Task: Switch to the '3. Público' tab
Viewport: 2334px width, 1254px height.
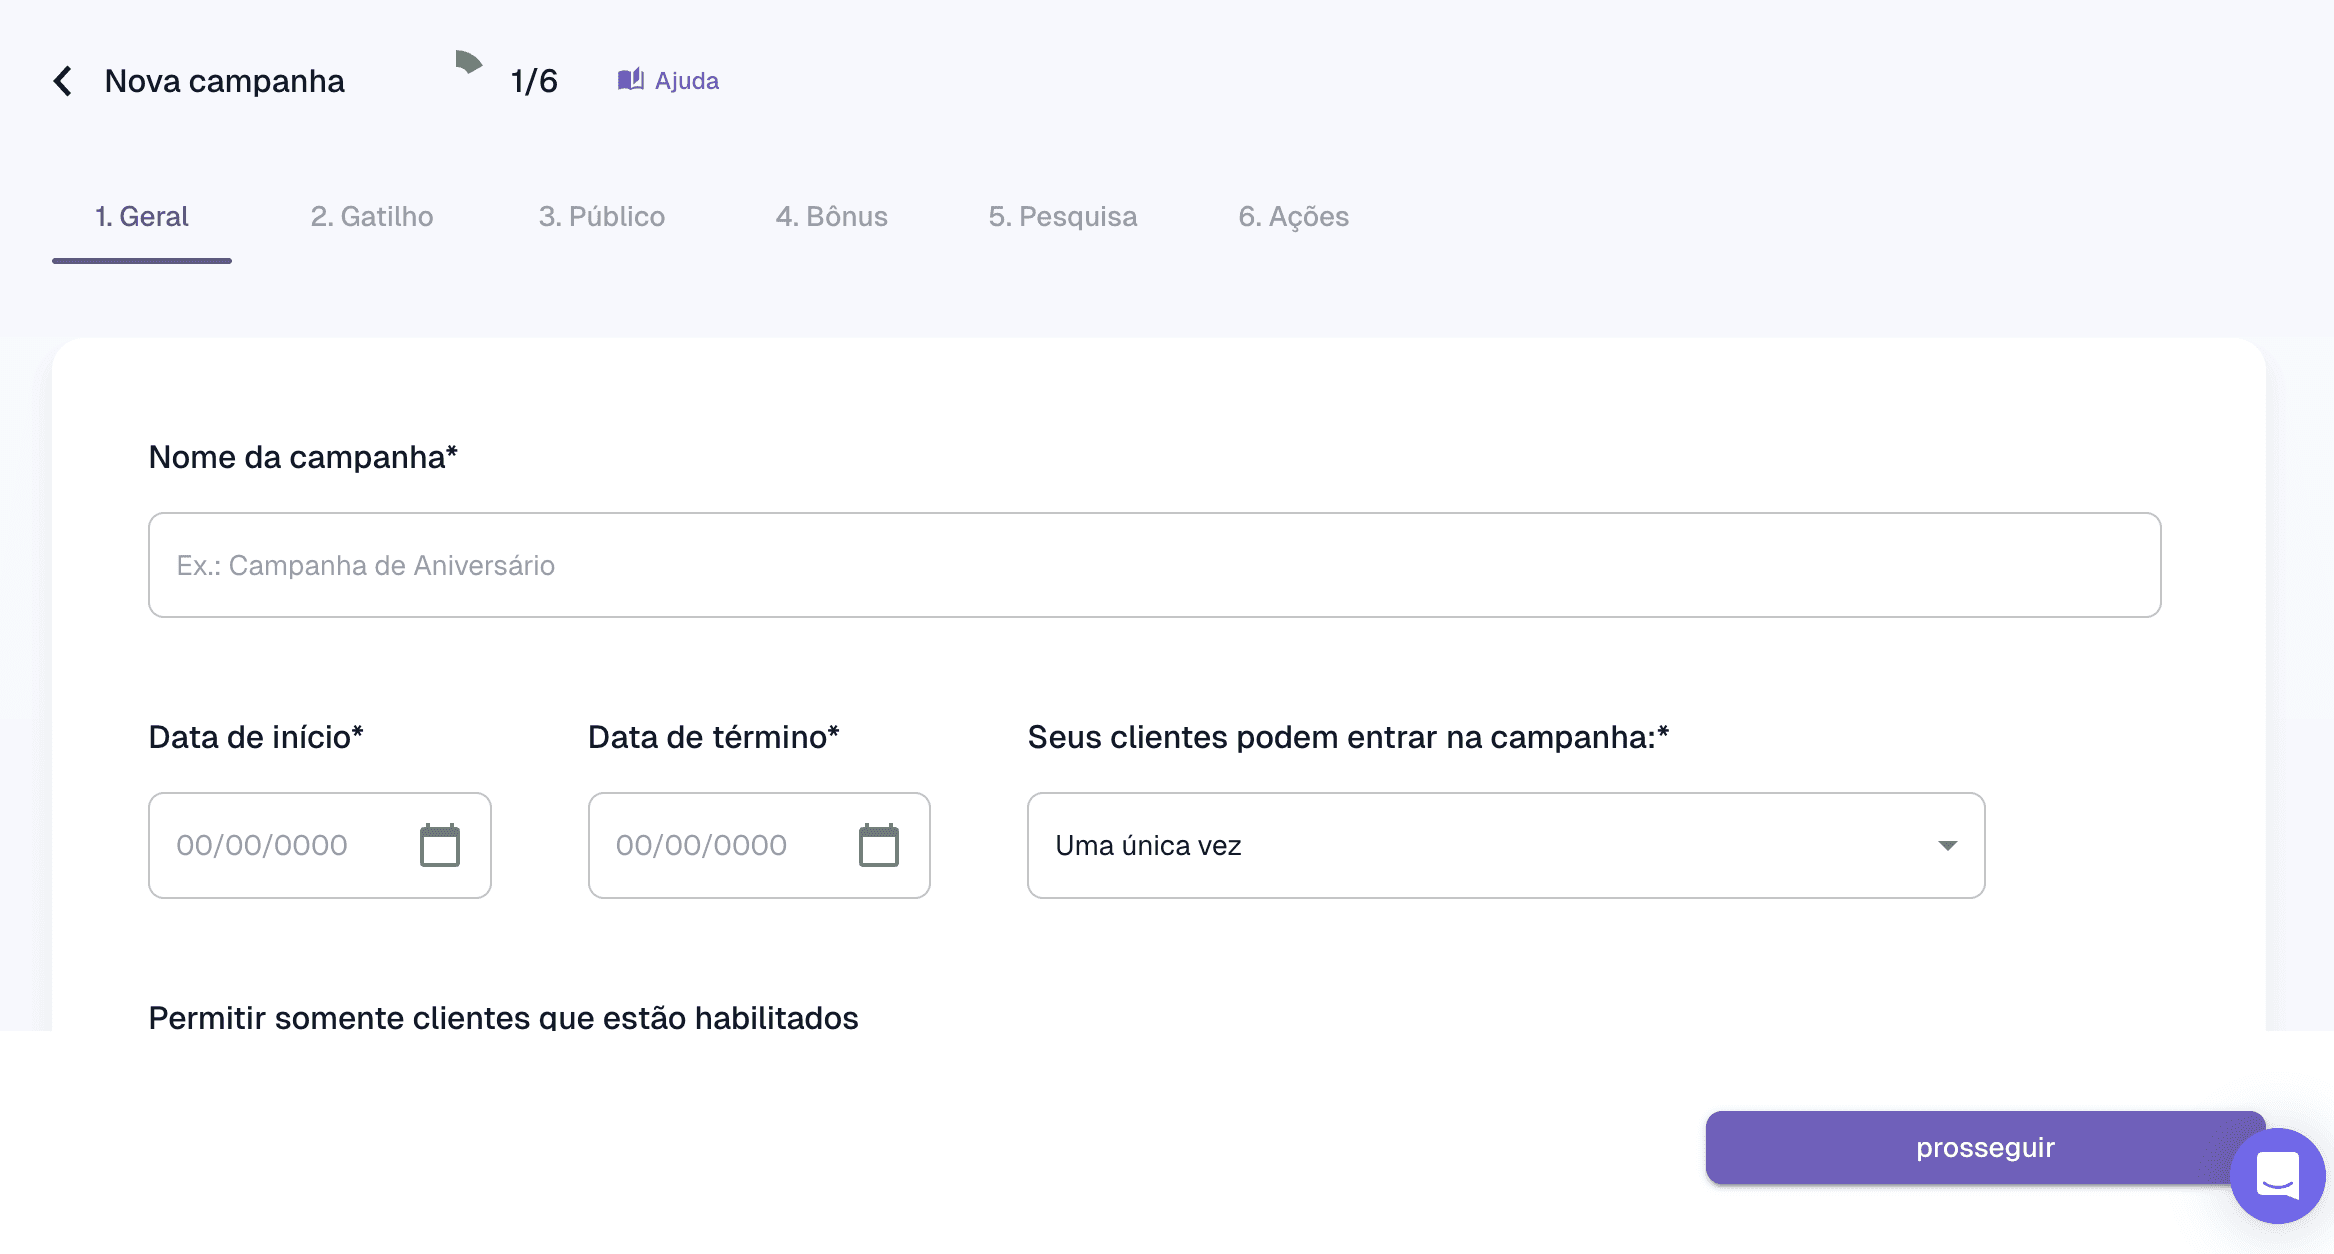Action: (601, 216)
